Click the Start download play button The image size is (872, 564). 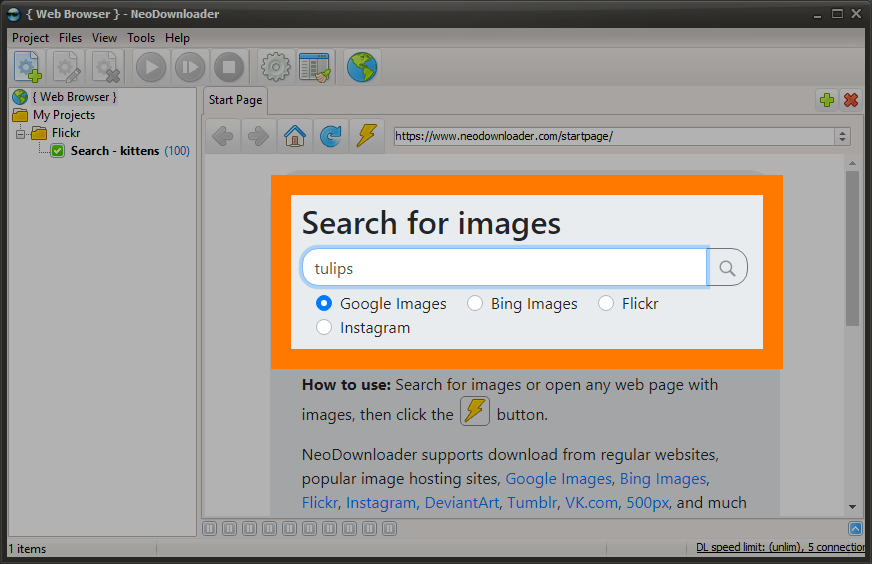point(151,67)
